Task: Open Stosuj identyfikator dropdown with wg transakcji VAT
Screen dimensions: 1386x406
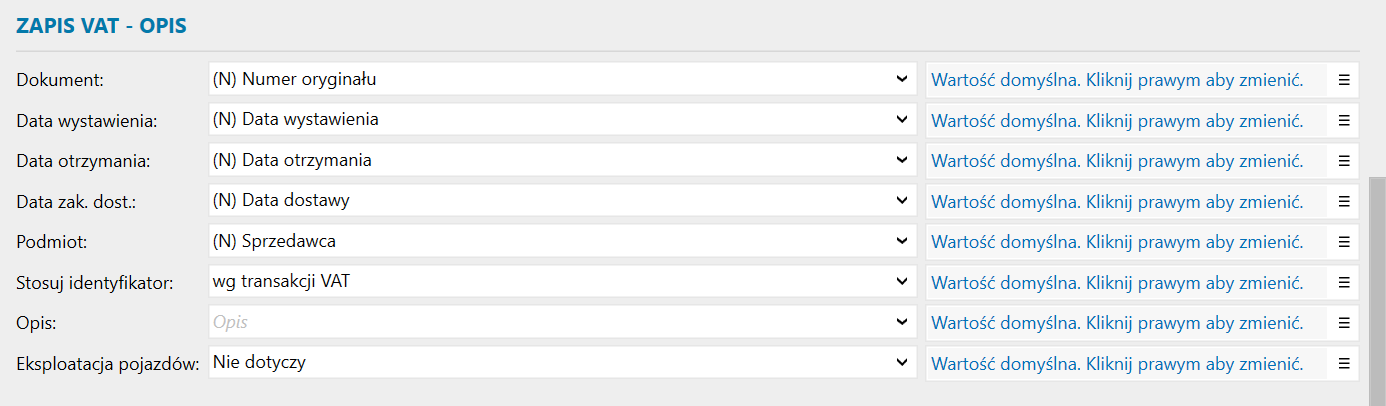Action: tap(901, 282)
